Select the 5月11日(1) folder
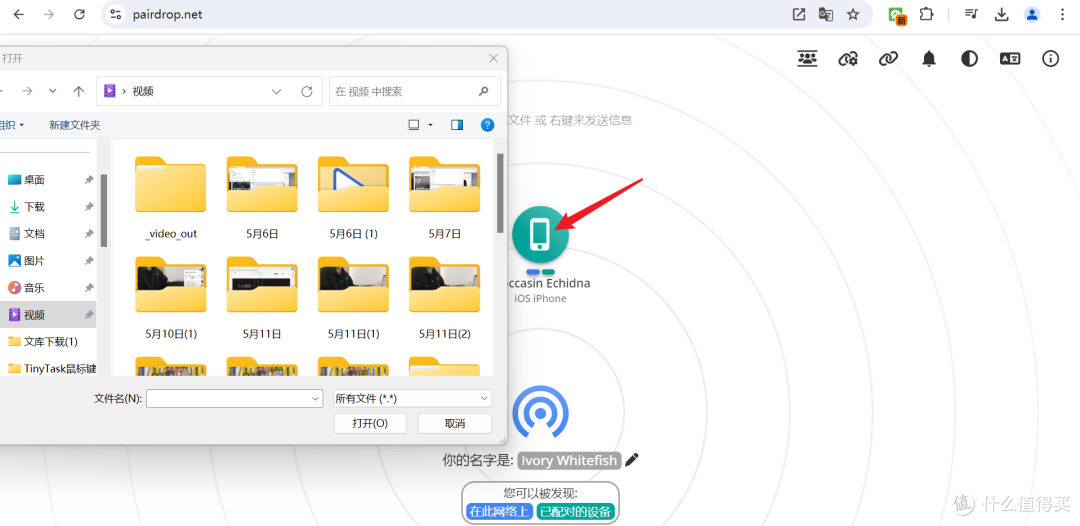1080x526 pixels. (x=353, y=298)
